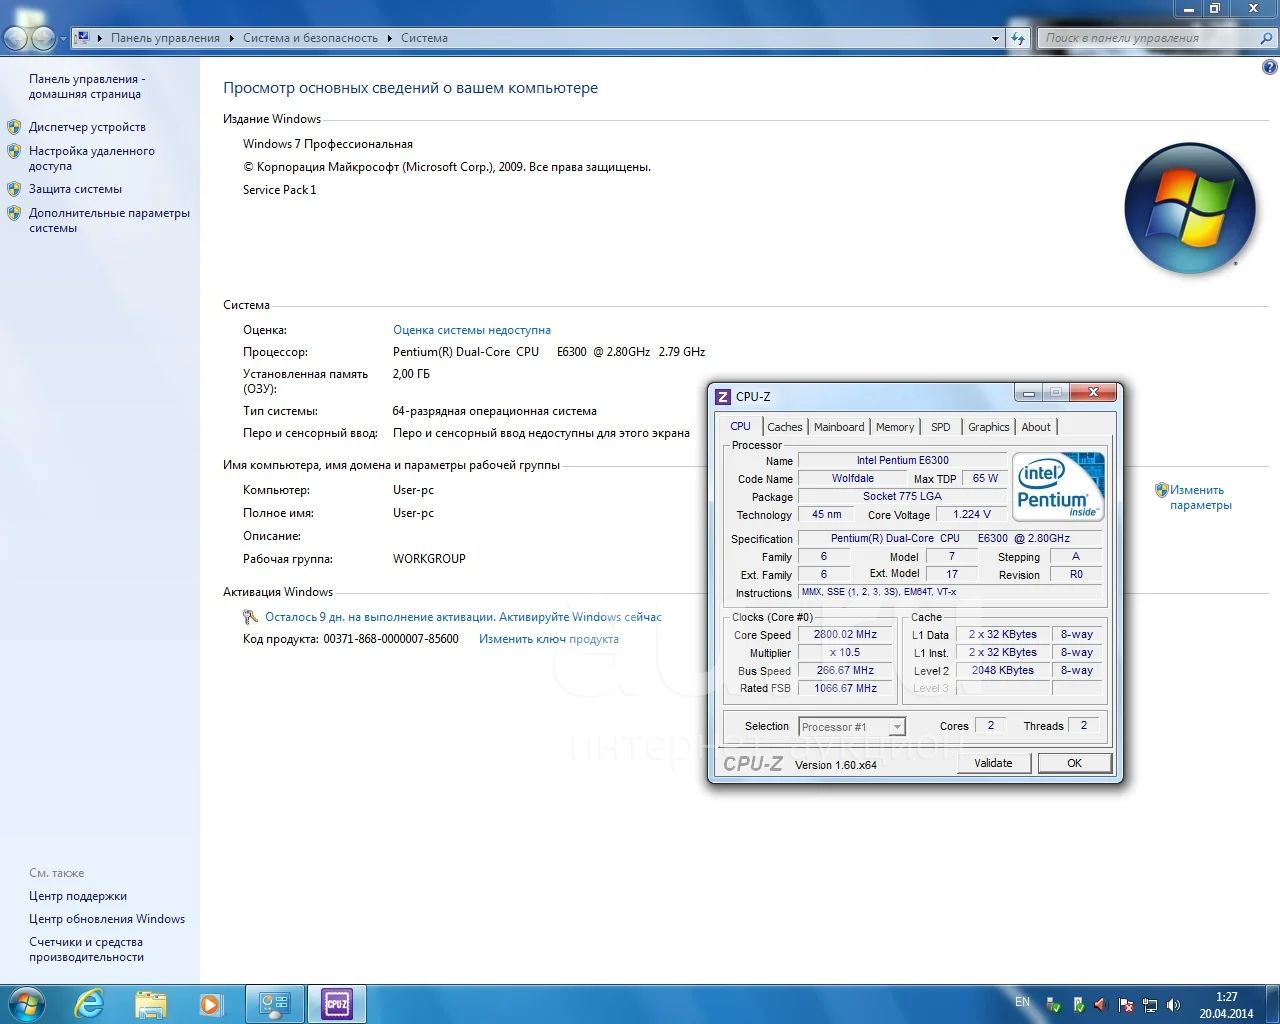Click the red muted speaker tray icon

(1101, 1005)
